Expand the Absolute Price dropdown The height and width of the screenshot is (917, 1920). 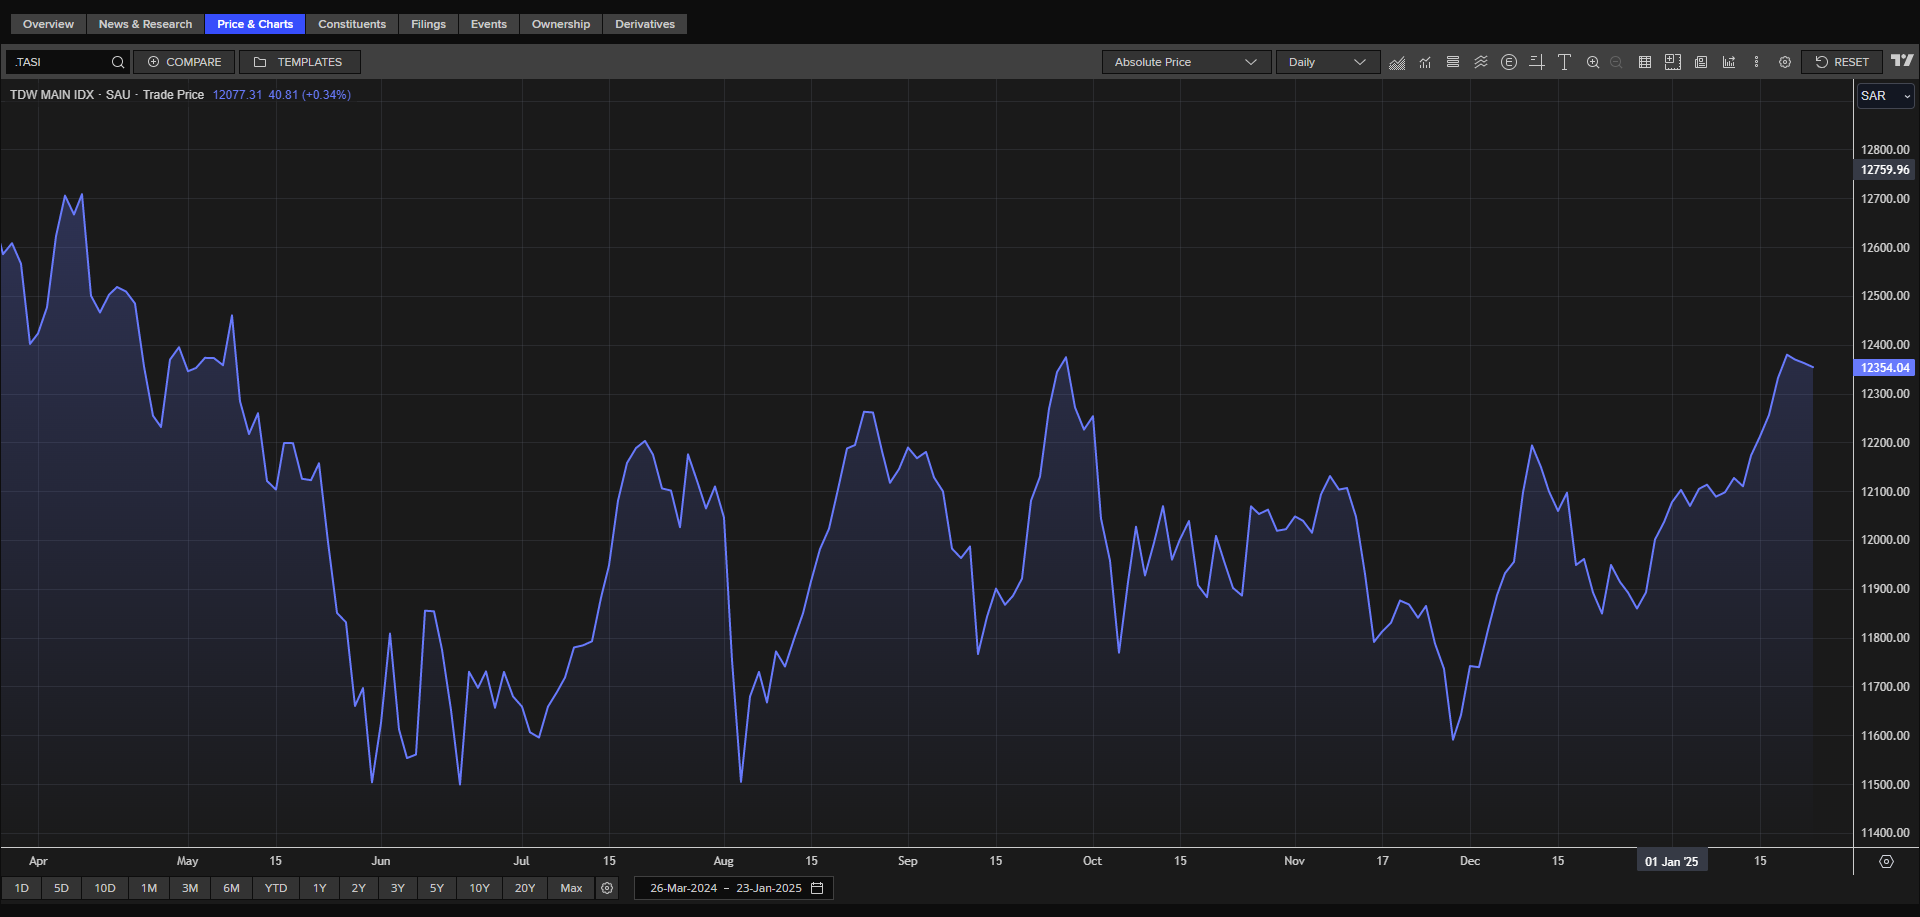1185,62
